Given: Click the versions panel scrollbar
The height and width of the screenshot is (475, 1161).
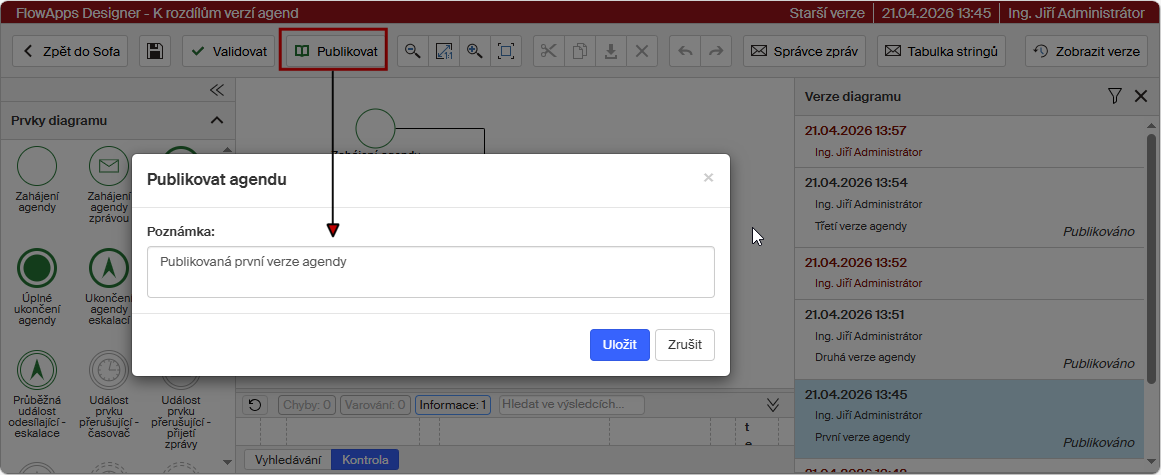Looking at the screenshot, I should [x=1151, y=259].
